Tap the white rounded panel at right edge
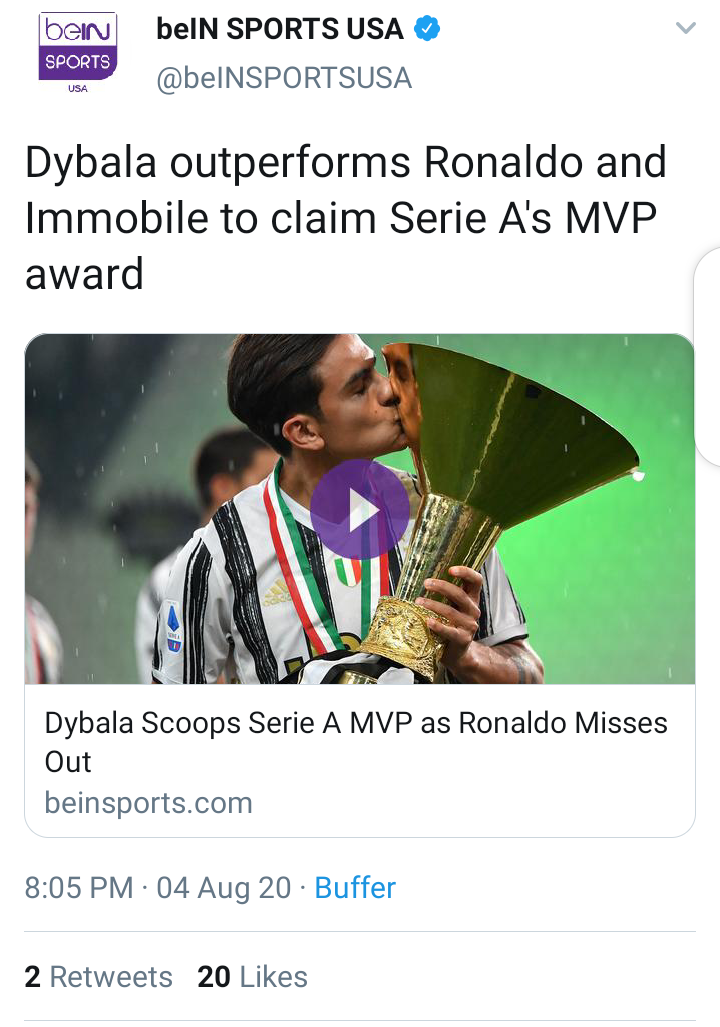The width and height of the screenshot is (720, 1027). point(708,357)
